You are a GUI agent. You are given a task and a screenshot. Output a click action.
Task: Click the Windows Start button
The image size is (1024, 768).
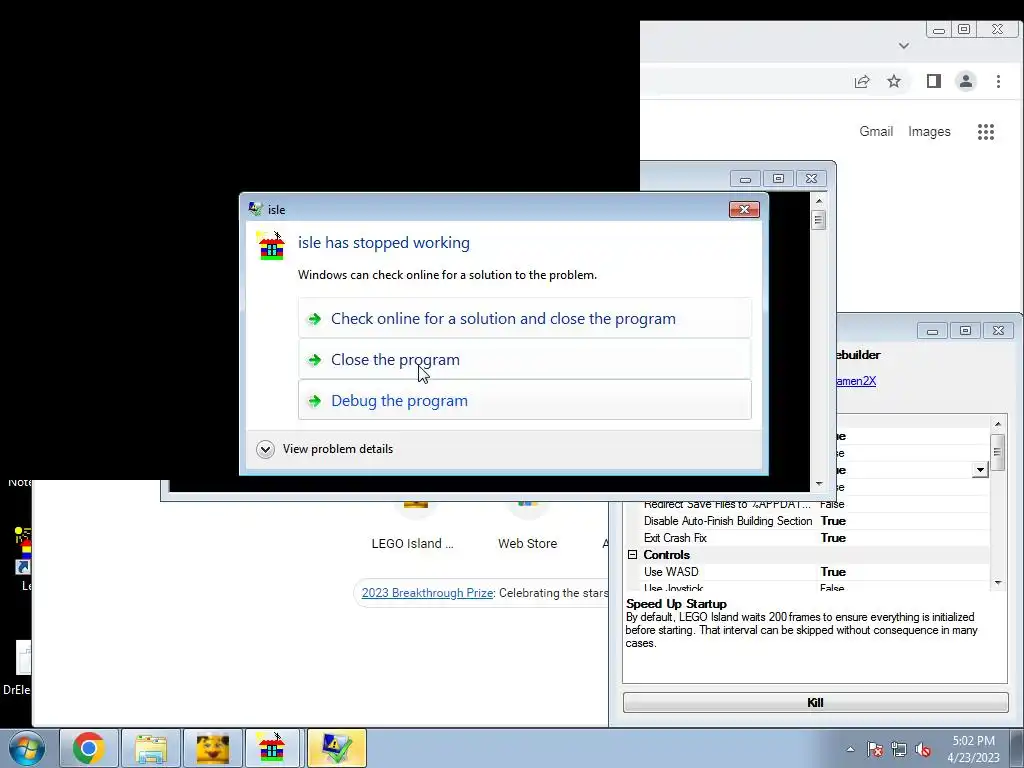point(26,748)
